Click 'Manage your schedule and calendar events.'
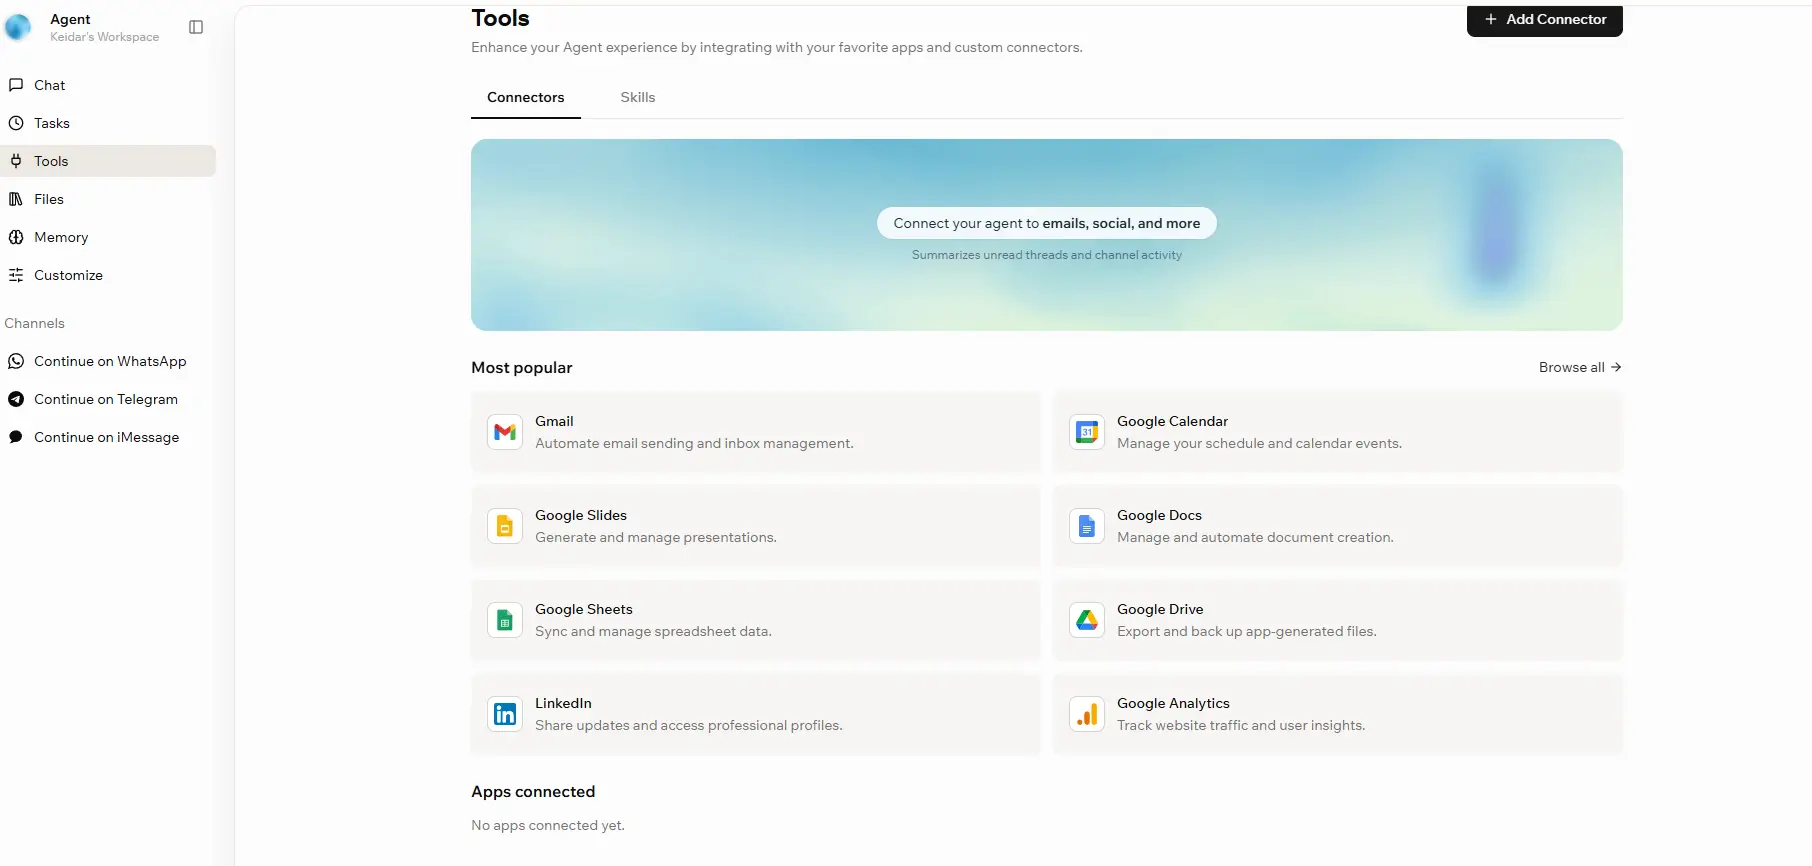Viewport: 1812px width, 866px height. coord(1259,443)
